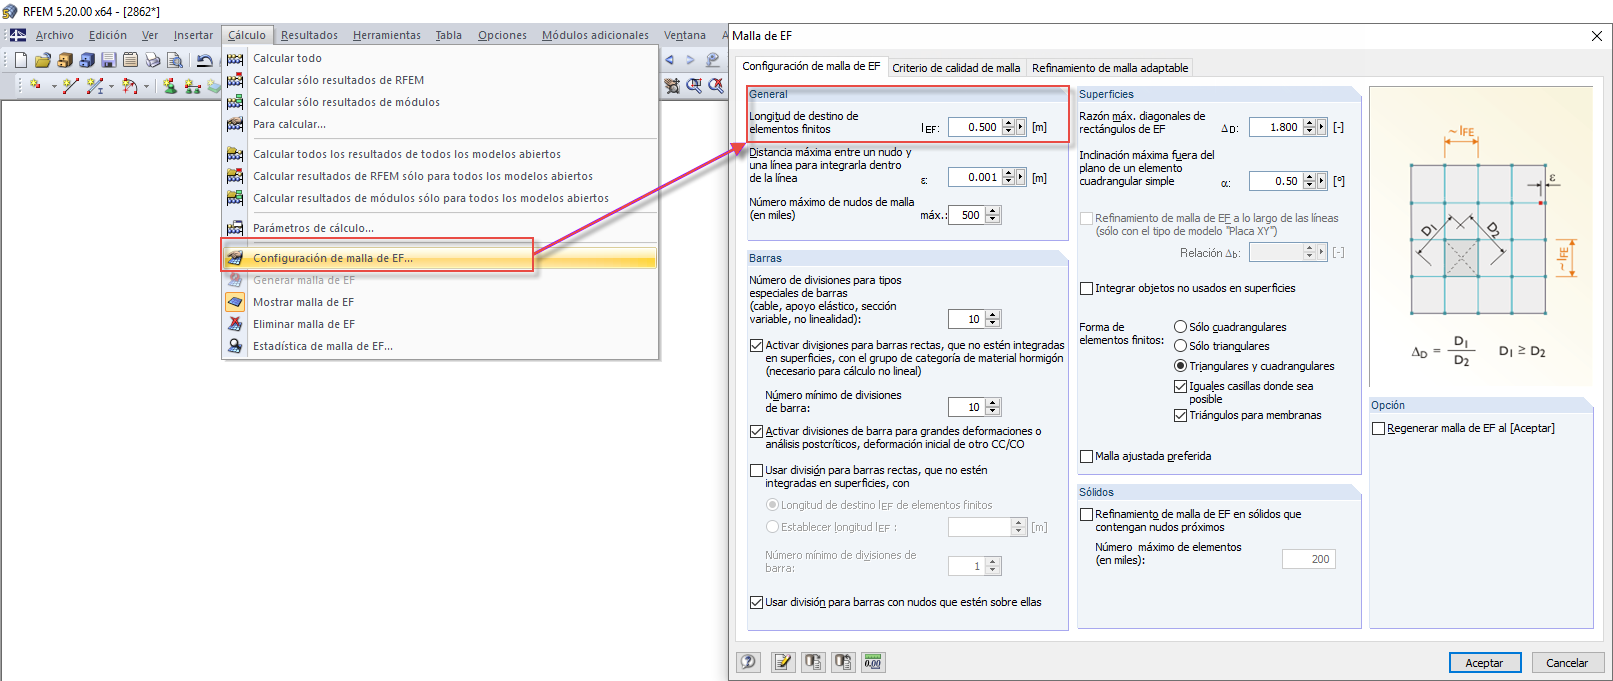Enable Regenerar malla de EF al Aceptar
The height and width of the screenshot is (681, 1613).
1379,428
